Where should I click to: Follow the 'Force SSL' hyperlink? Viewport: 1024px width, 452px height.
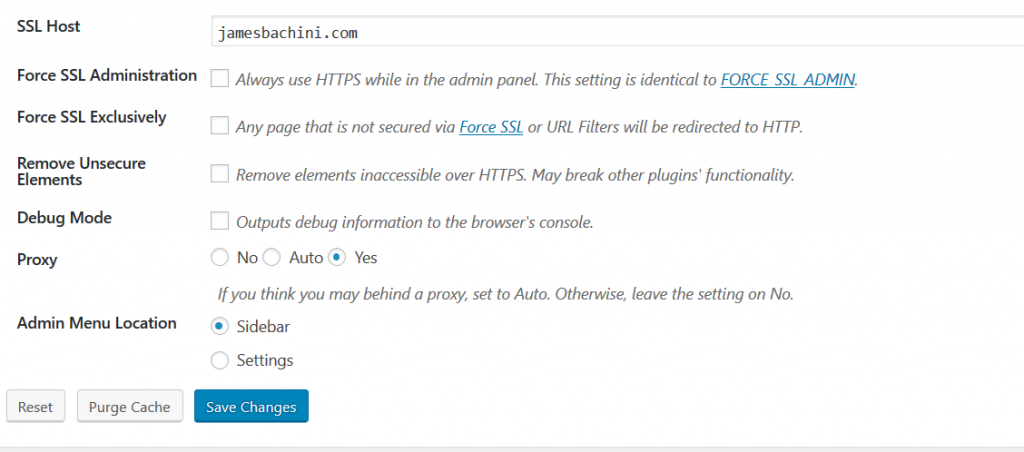click(491, 127)
